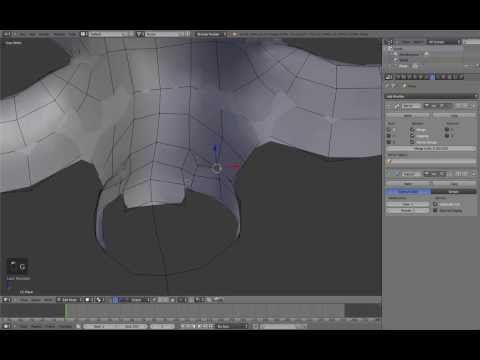This screenshot has width=480, height=360.
Task: Click Copy on the Mirror modifier
Action: coord(454,115)
